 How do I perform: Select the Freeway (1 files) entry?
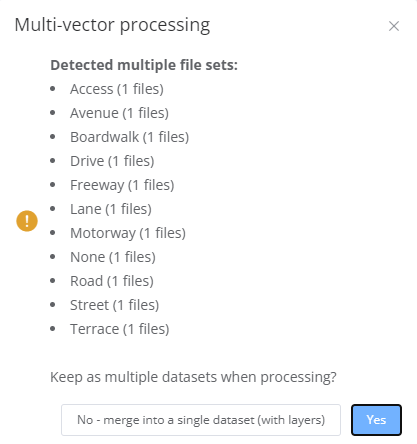pos(122,185)
